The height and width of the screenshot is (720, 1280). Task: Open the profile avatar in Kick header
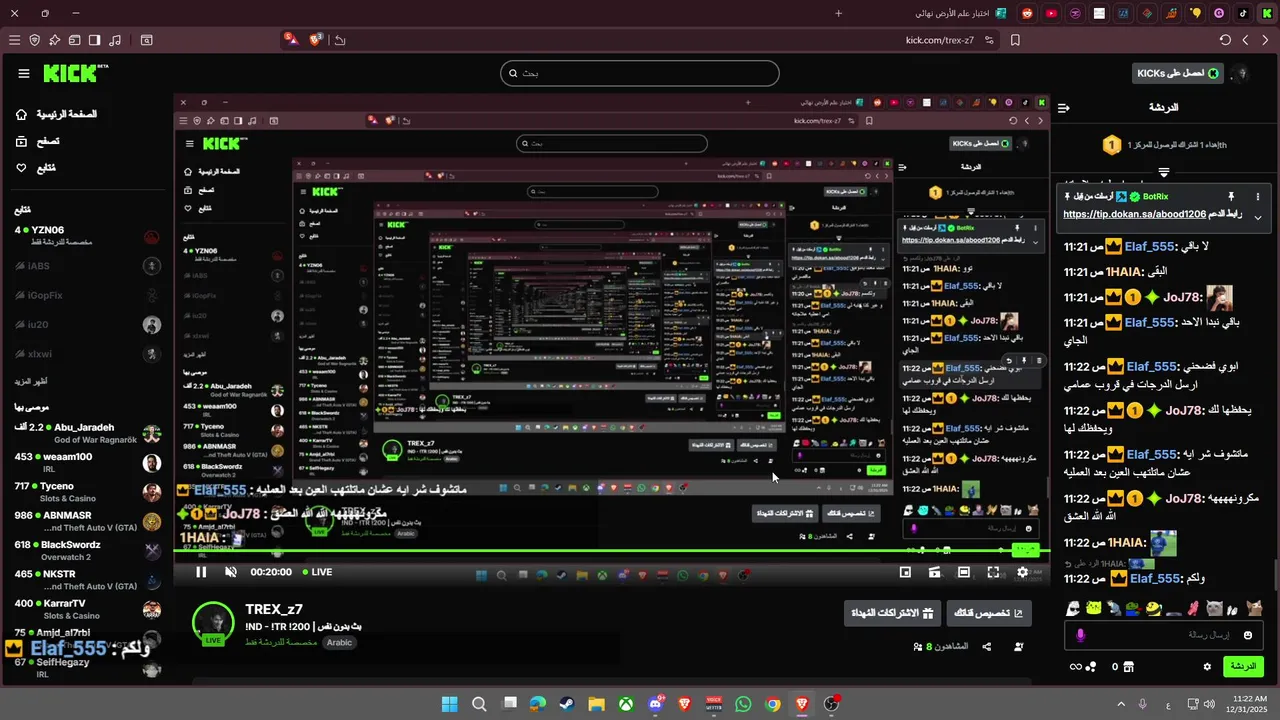click(1242, 73)
